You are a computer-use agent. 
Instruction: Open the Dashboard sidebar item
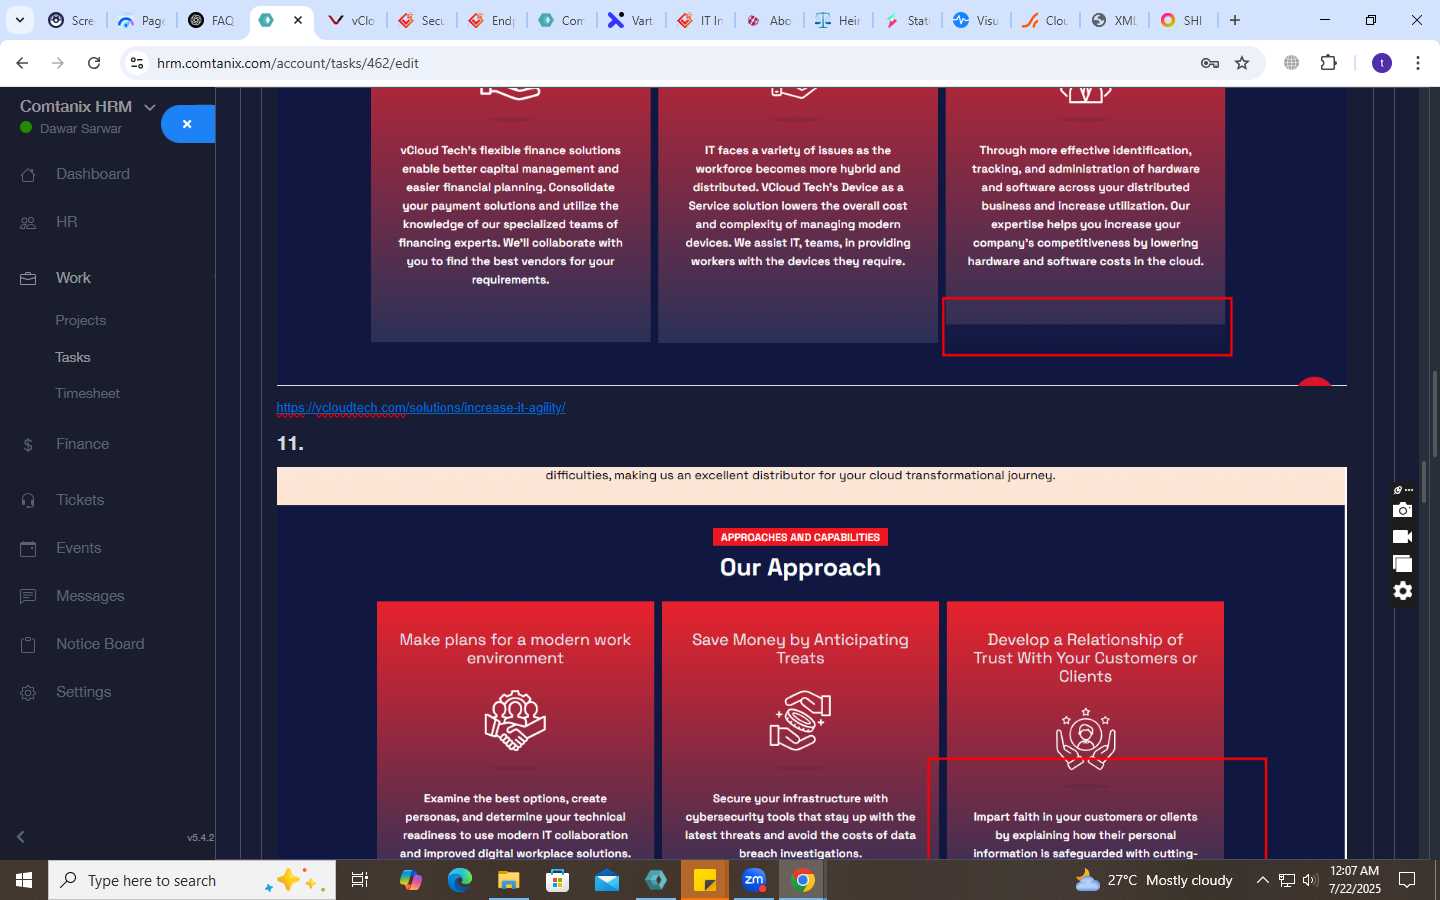(x=93, y=174)
